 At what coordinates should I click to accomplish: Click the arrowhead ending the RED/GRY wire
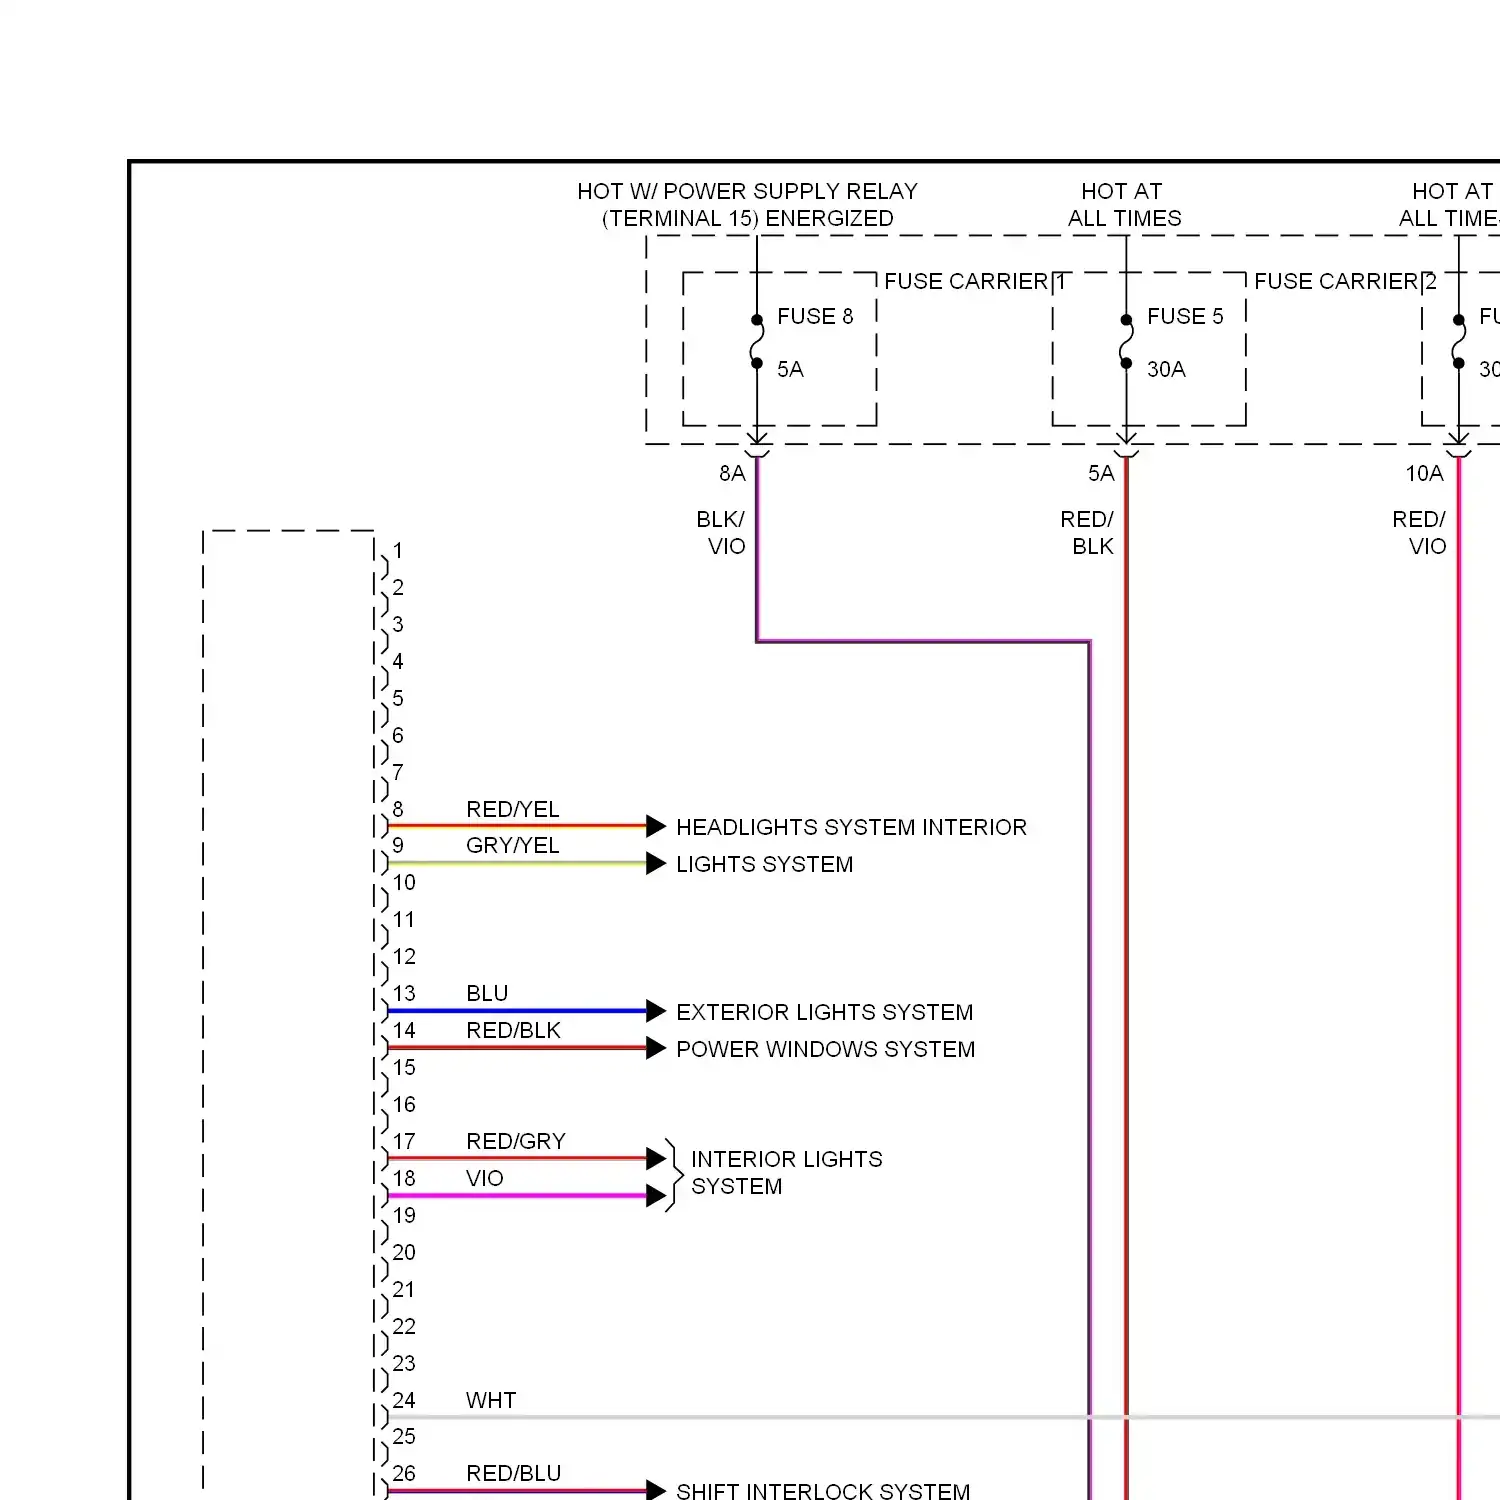656,1159
